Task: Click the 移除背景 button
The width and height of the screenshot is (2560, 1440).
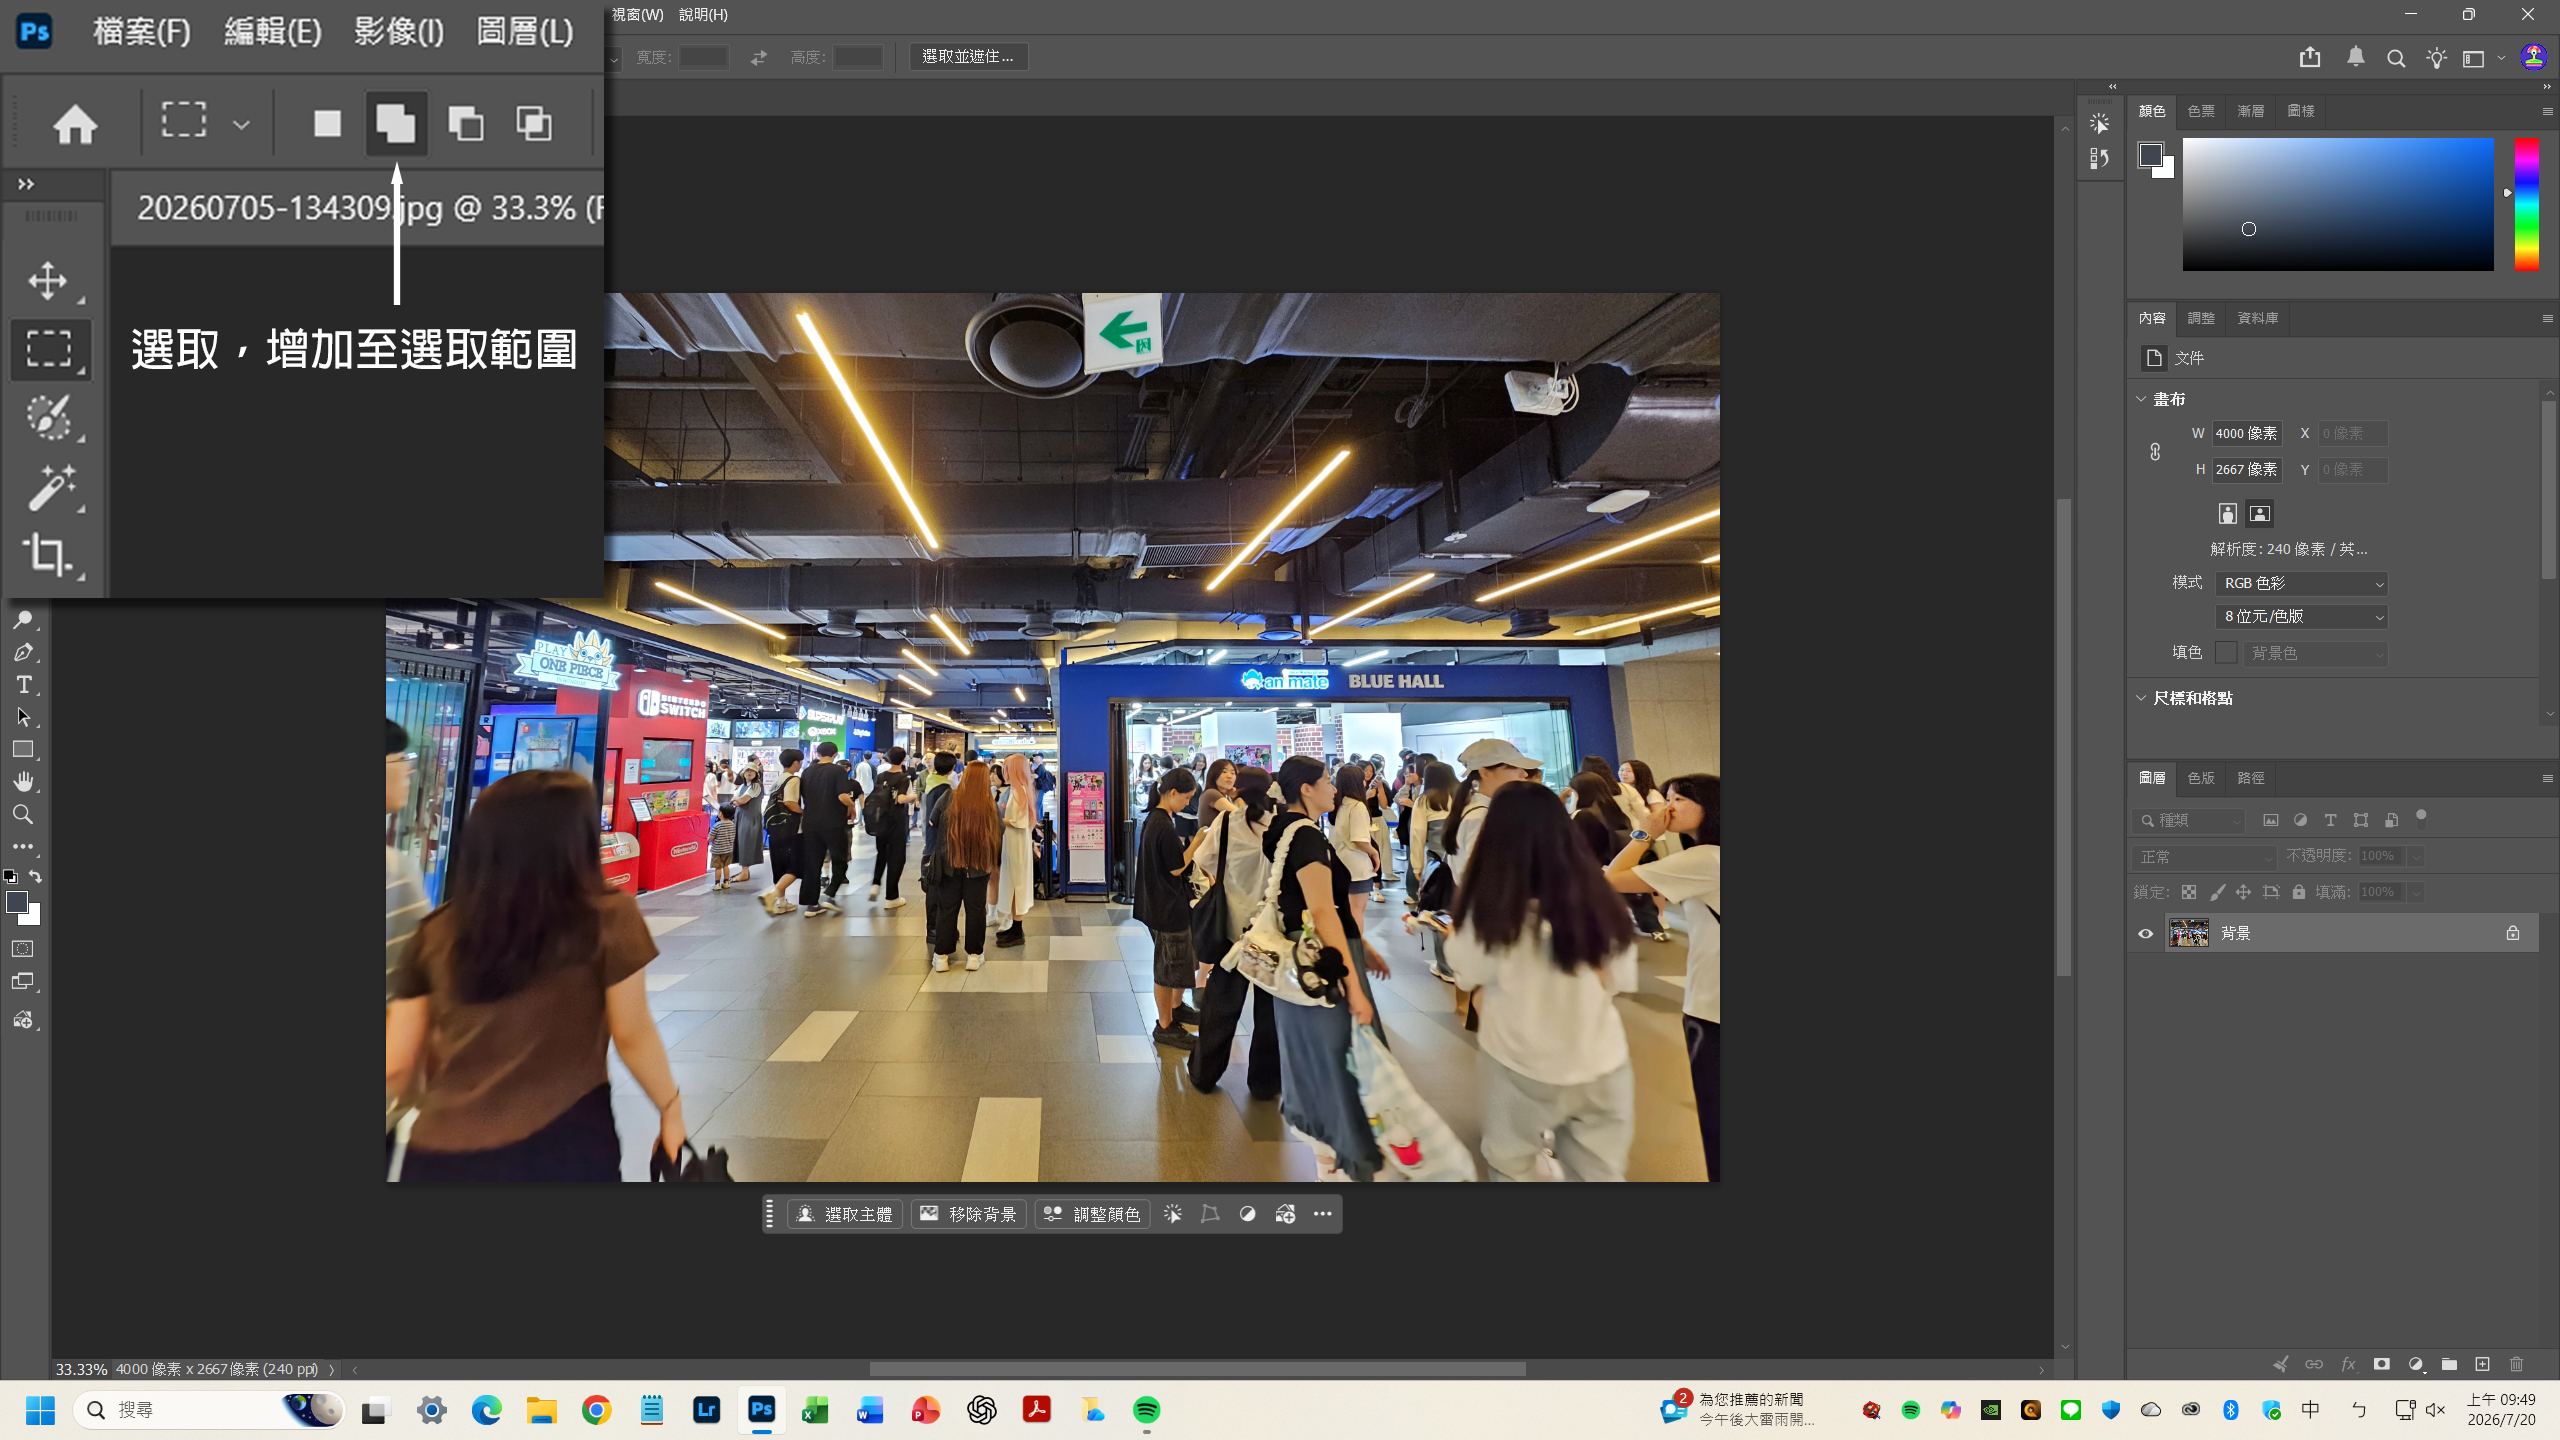Action: (x=968, y=1214)
